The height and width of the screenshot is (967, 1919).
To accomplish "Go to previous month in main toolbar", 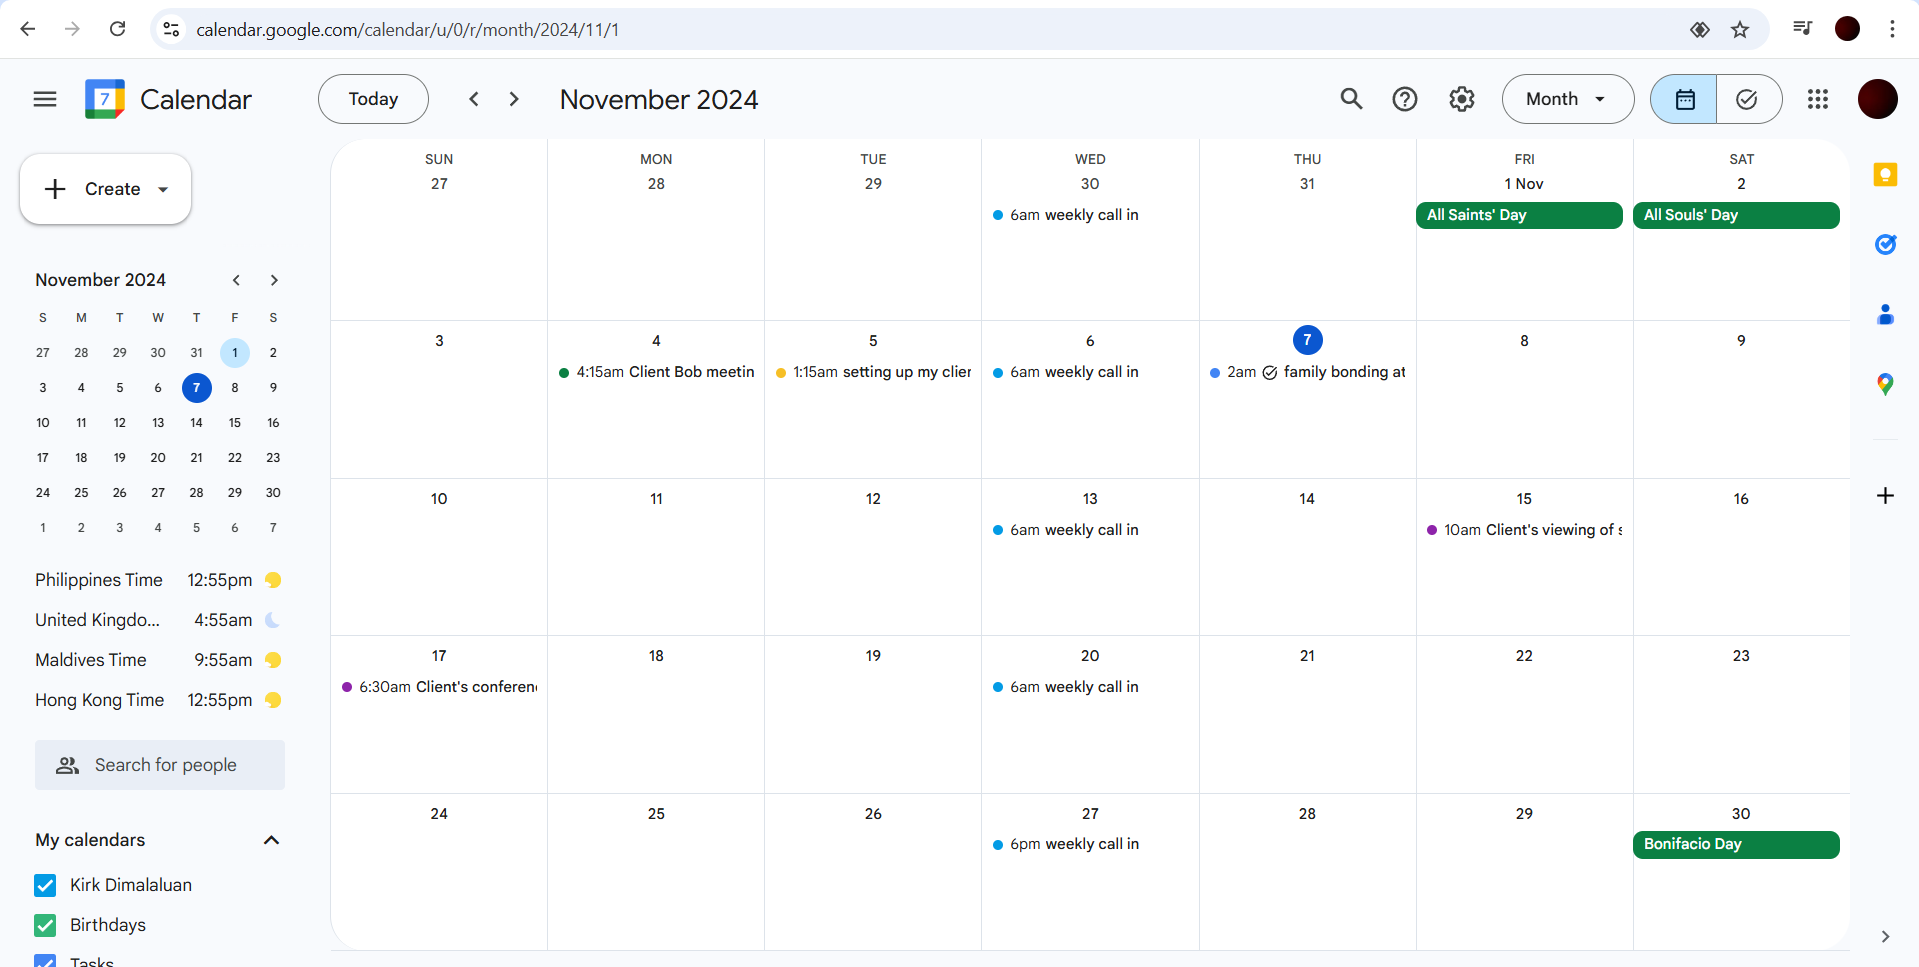I will coord(474,99).
